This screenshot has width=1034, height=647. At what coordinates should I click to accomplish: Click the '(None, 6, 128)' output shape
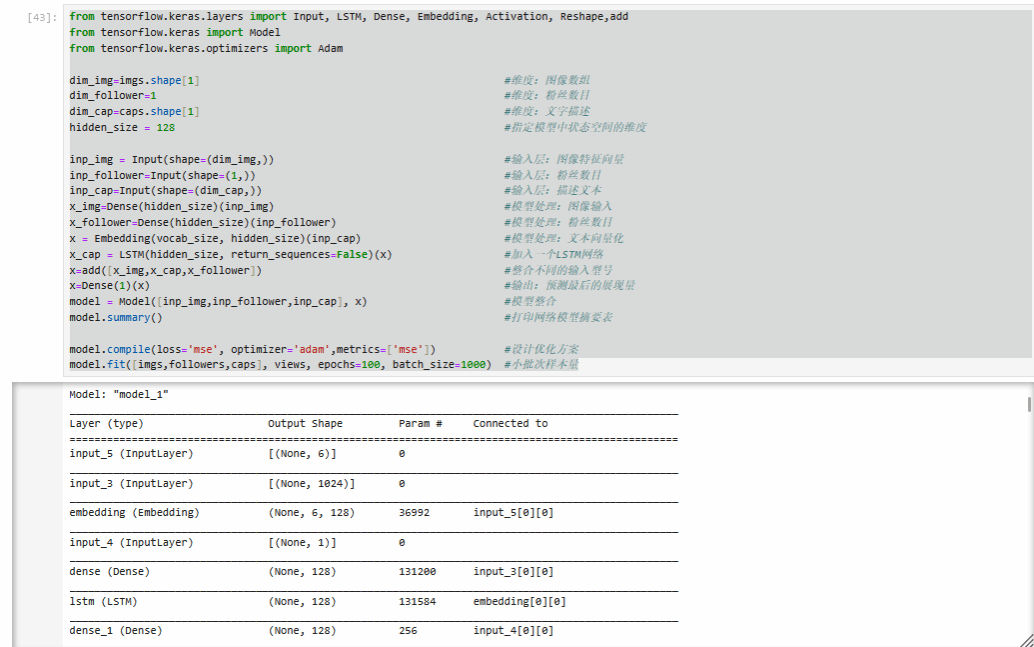pyautogui.click(x=311, y=512)
